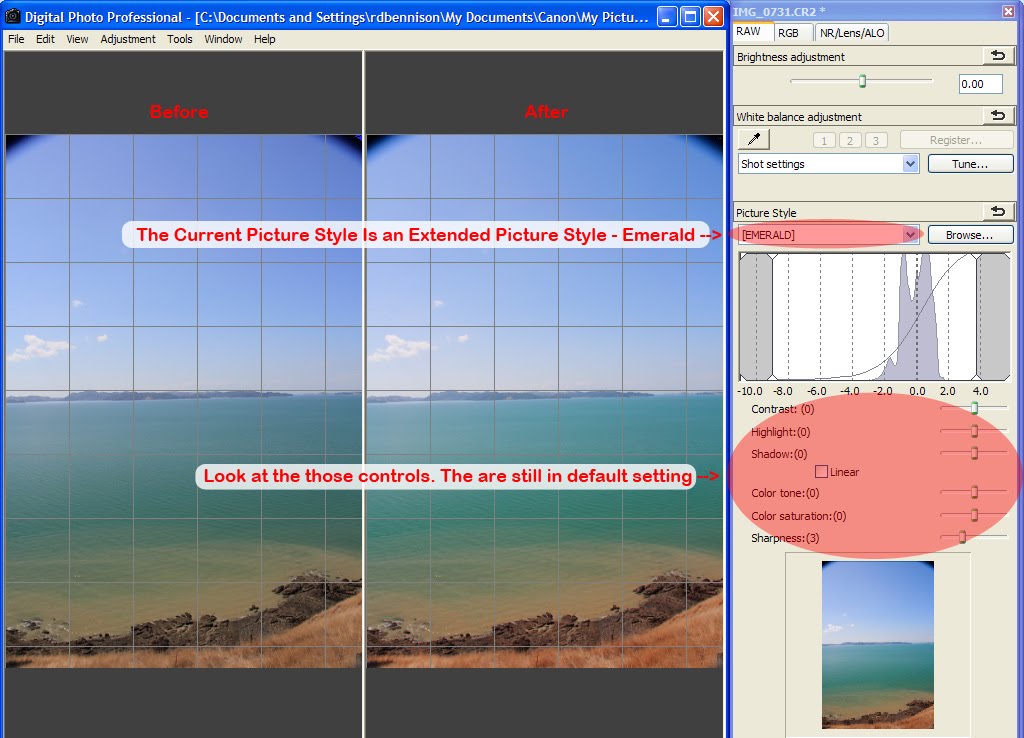This screenshot has height=738, width=1024.
Task: Switch to the NR/Lens/ALO tab
Action: (851, 32)
